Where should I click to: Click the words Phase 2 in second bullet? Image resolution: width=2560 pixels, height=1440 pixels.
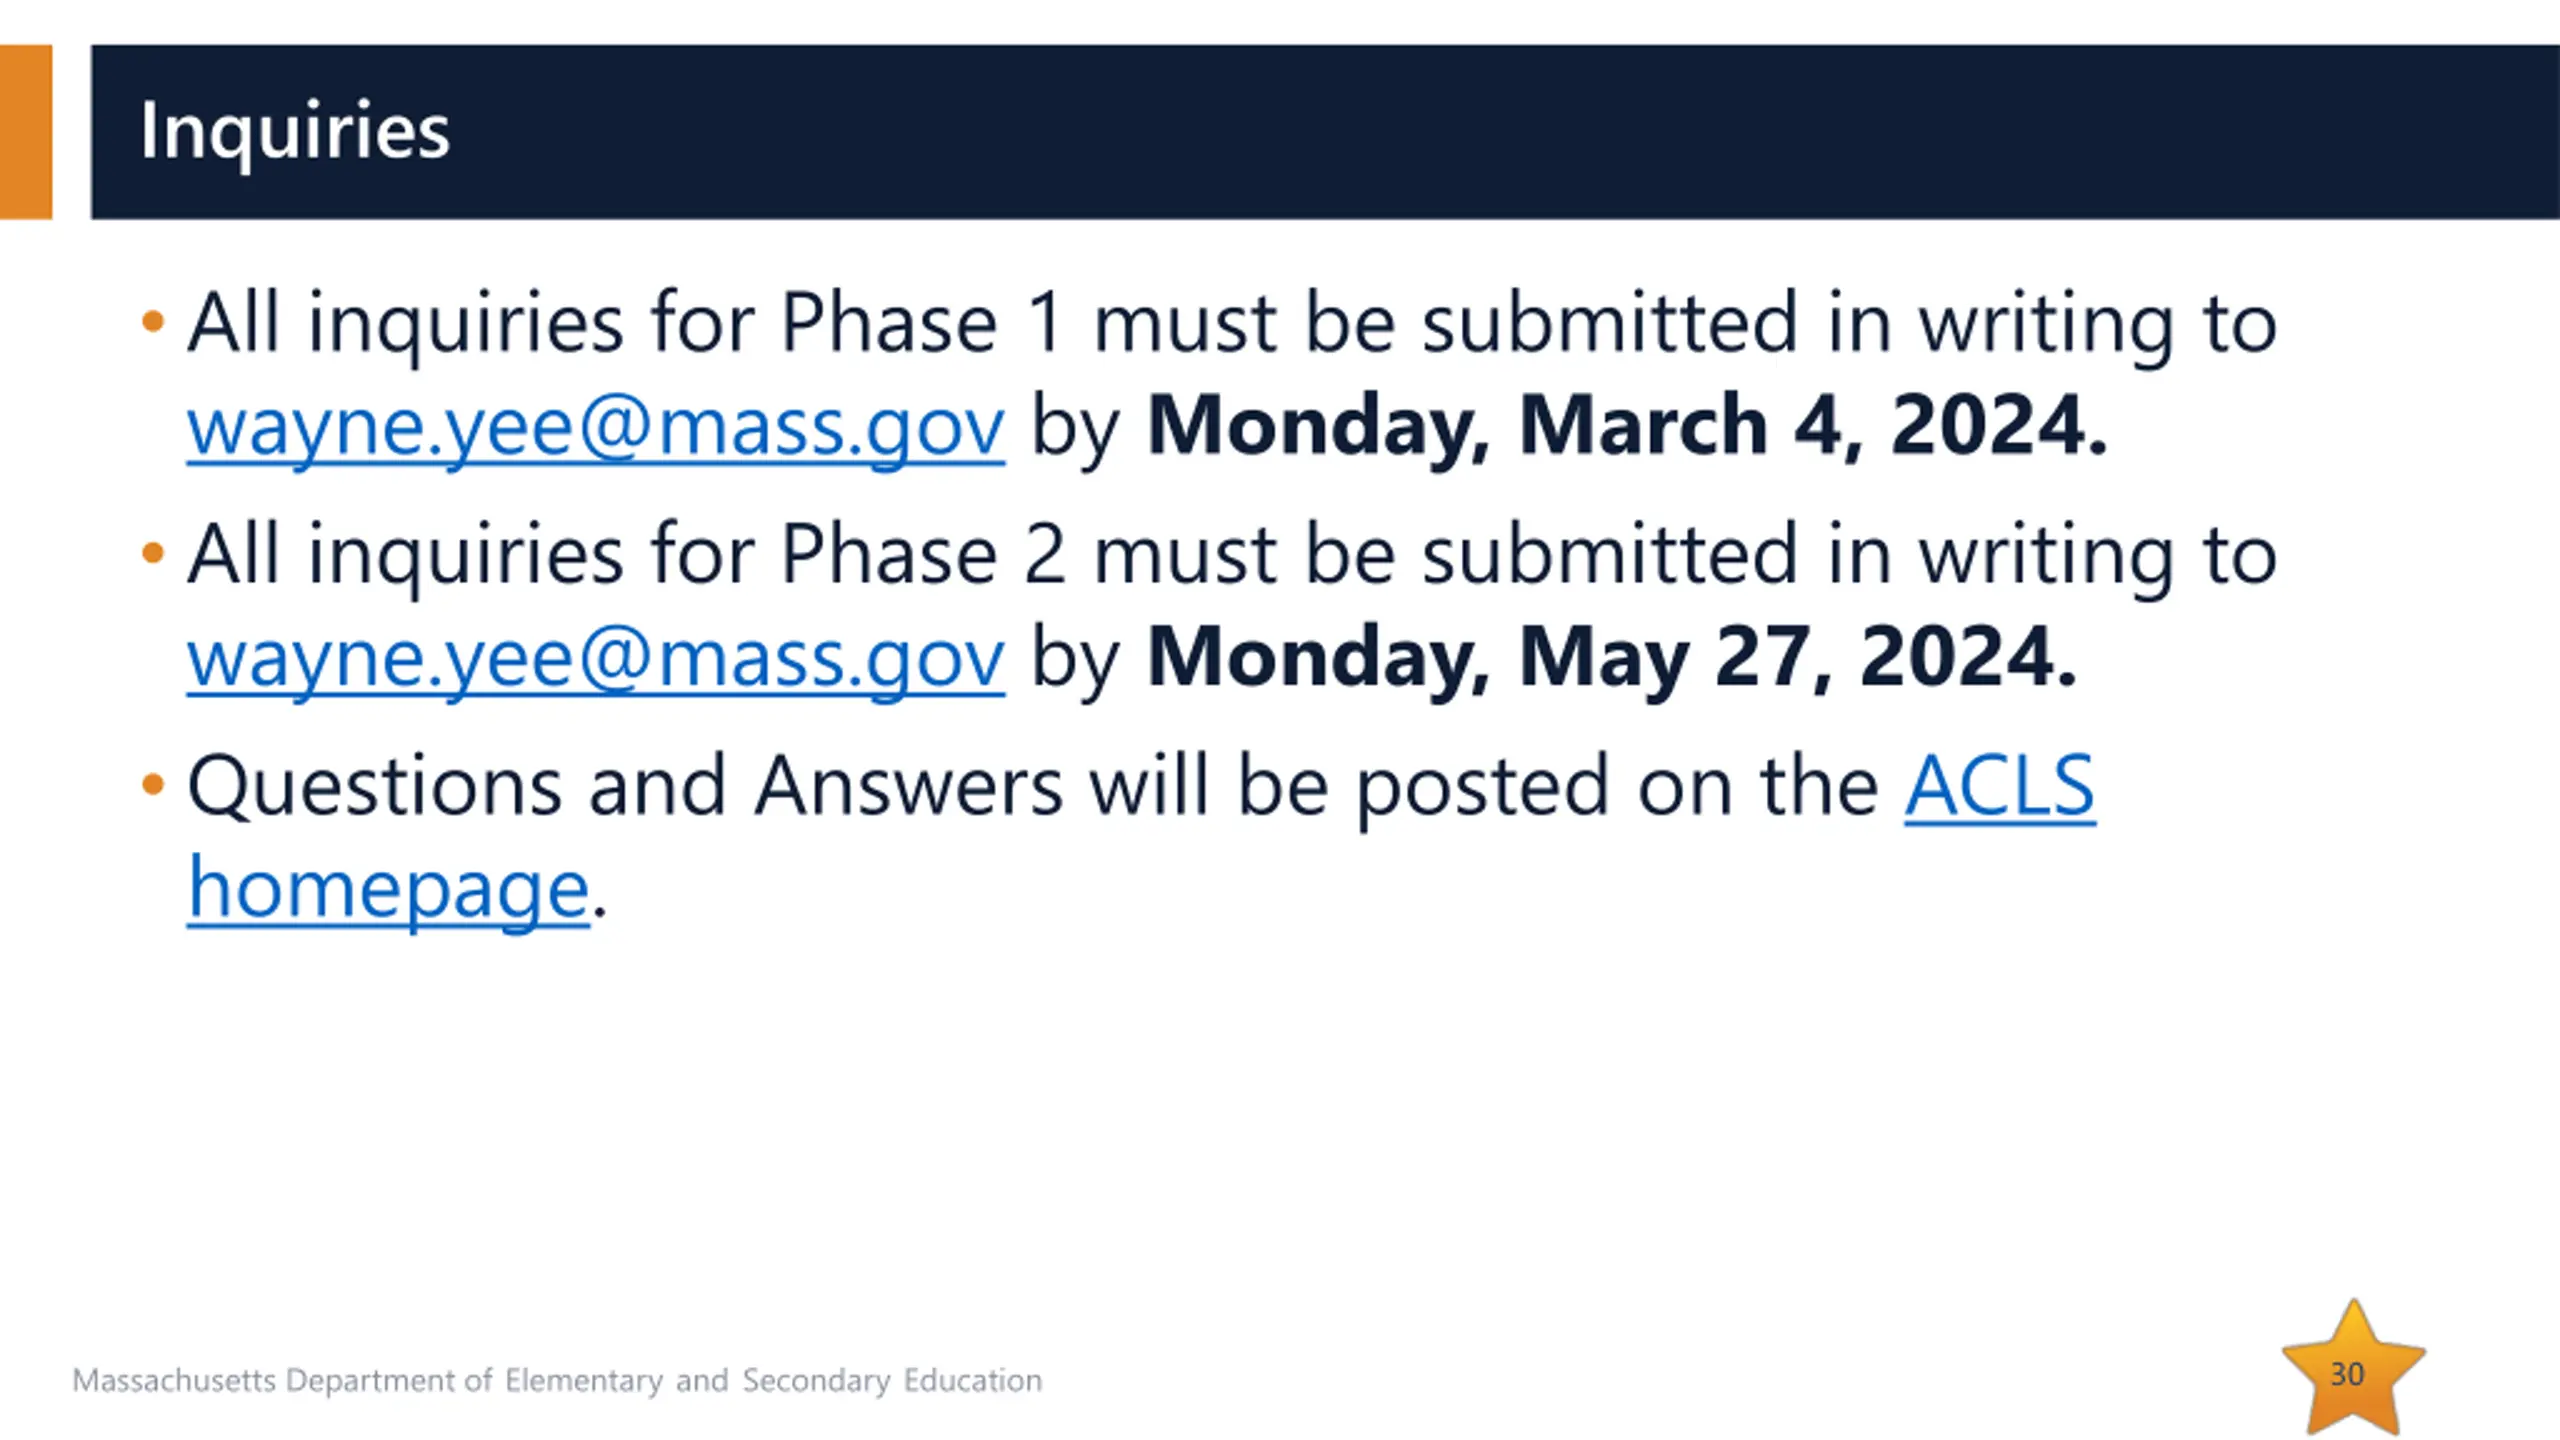click(923, 554)
